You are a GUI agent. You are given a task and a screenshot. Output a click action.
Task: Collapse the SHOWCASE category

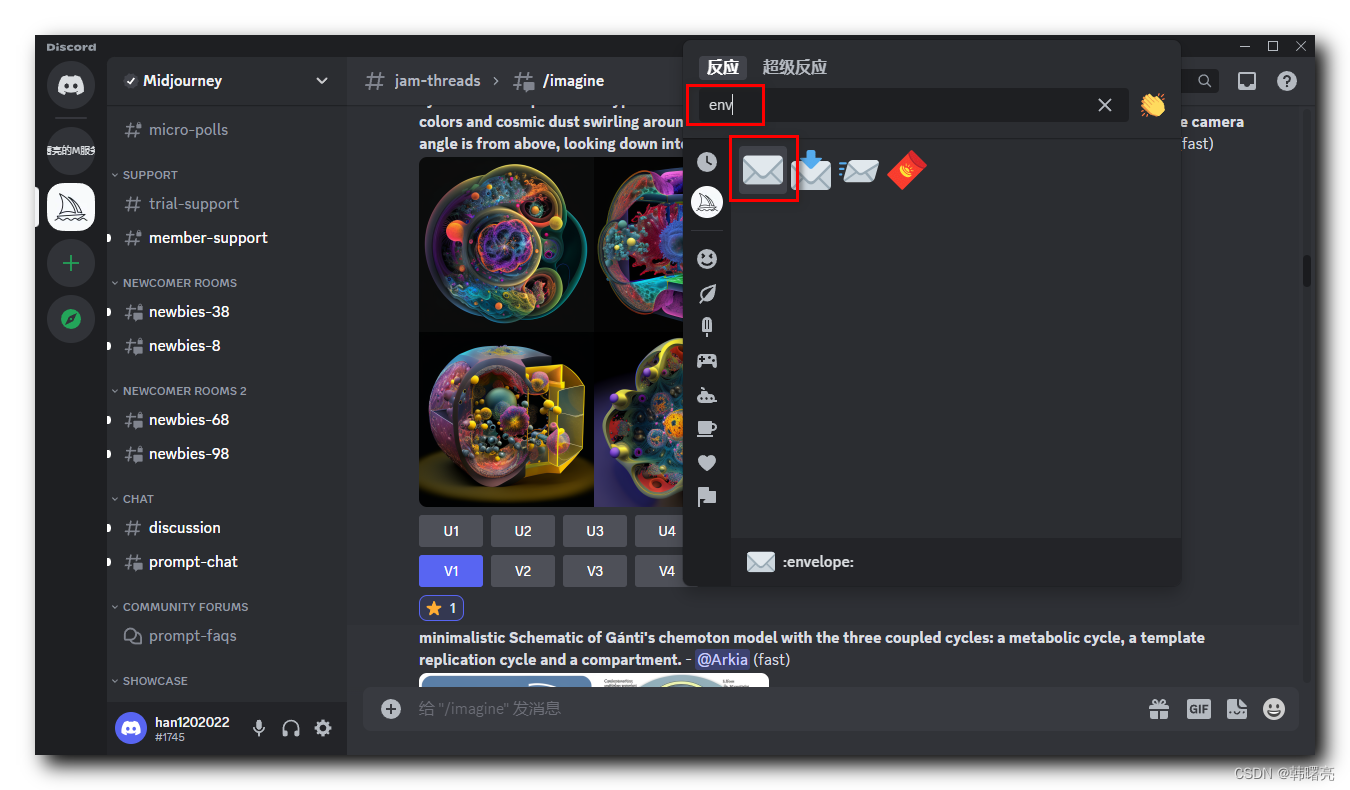coord(150,681)
